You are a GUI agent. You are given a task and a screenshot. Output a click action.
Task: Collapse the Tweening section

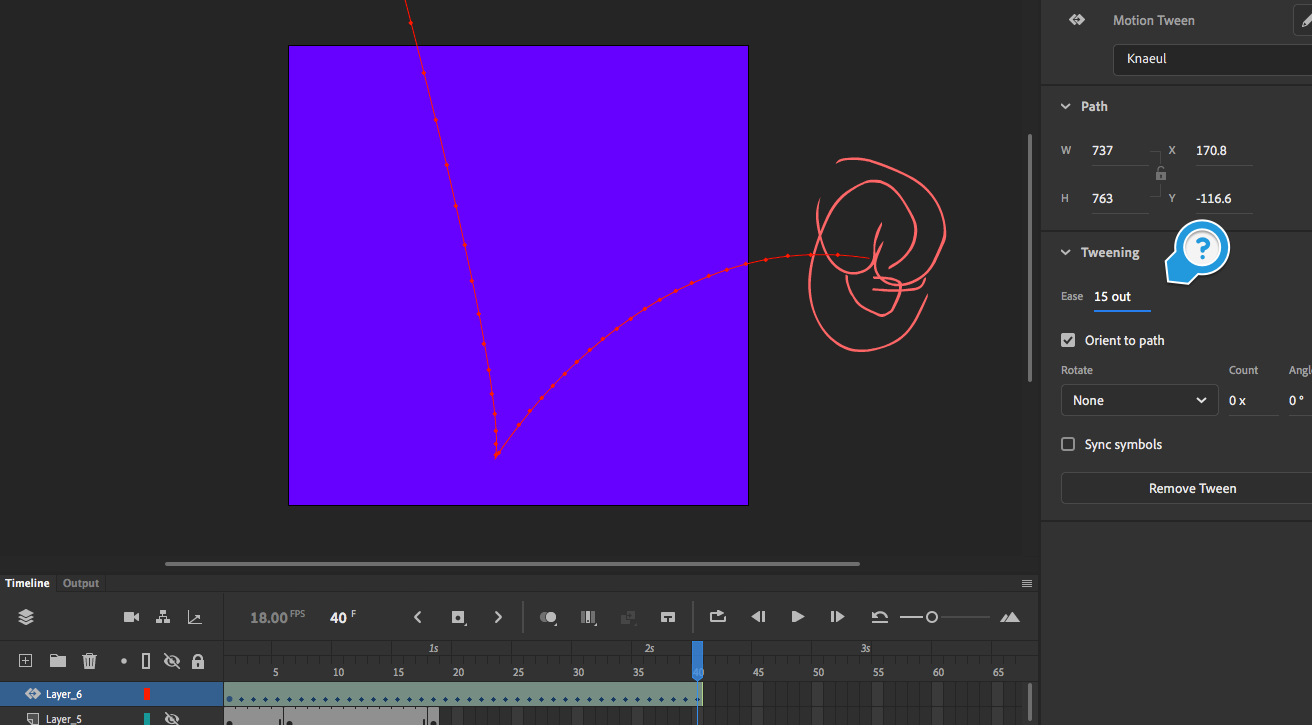coord(1065,252)
